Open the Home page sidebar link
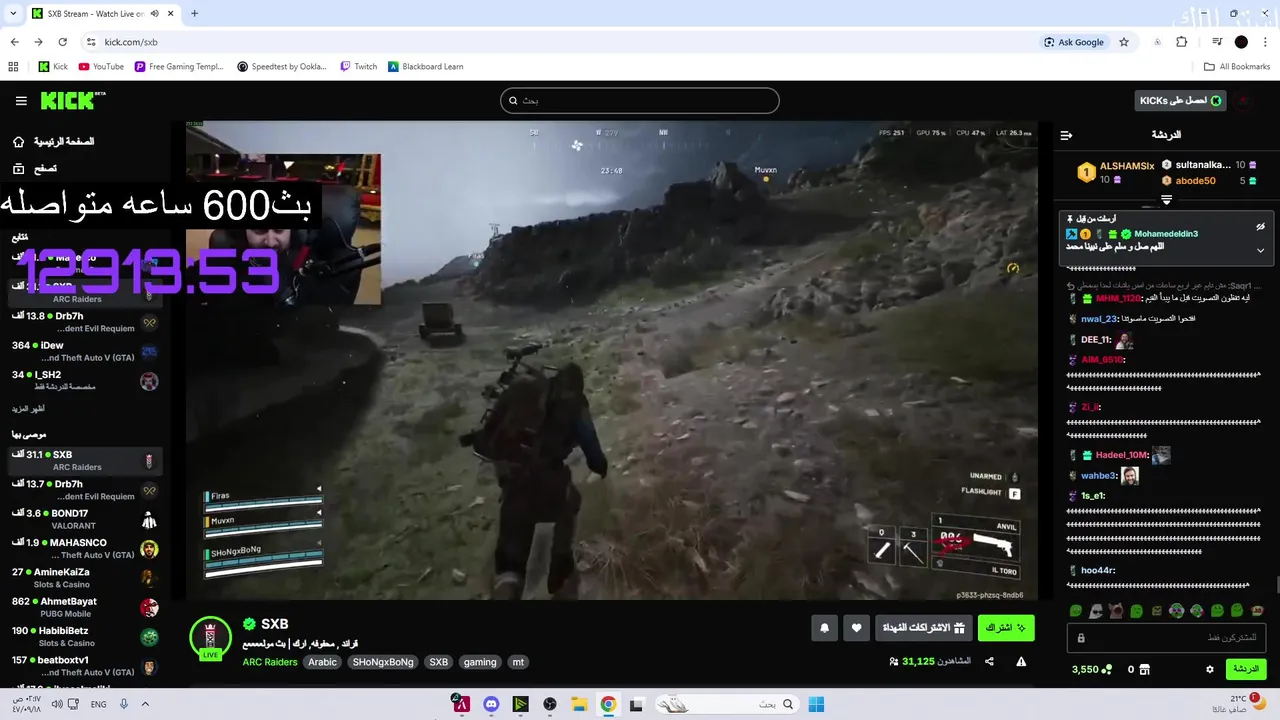1280x720 pixels. click(x=55, y=141)
